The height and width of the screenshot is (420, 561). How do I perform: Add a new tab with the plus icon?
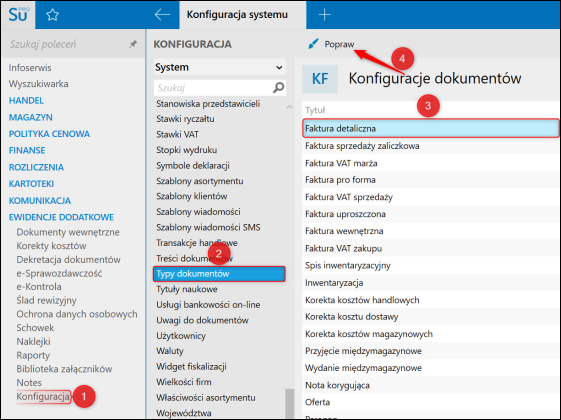click(325, 15)
